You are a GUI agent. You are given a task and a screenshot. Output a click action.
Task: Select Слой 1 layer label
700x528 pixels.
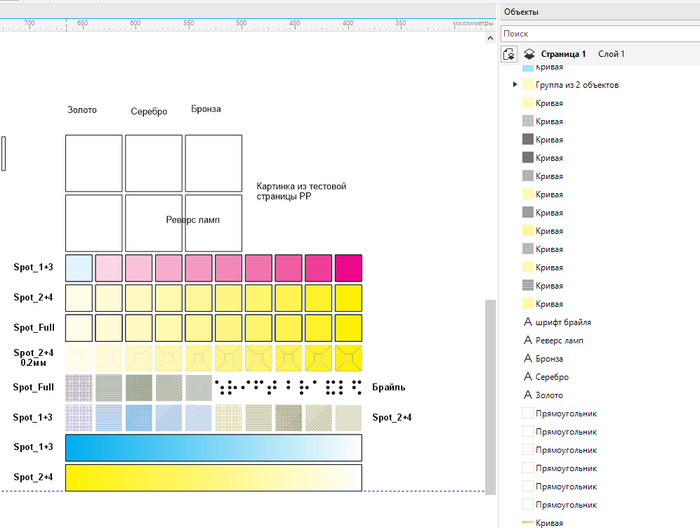[611, 54]
